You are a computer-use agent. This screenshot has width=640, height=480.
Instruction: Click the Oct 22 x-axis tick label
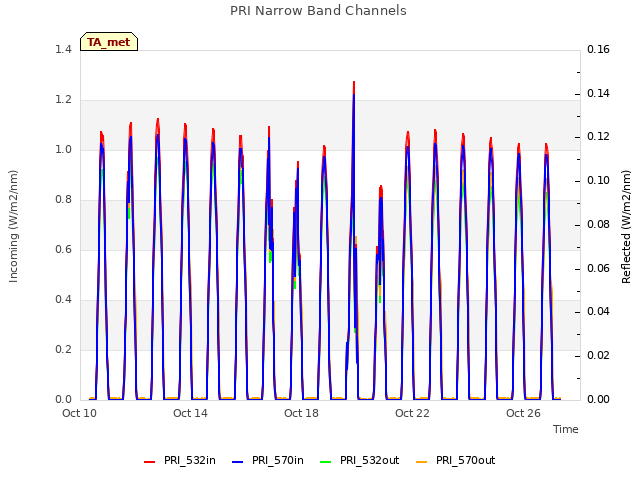[x=412, y=413]
